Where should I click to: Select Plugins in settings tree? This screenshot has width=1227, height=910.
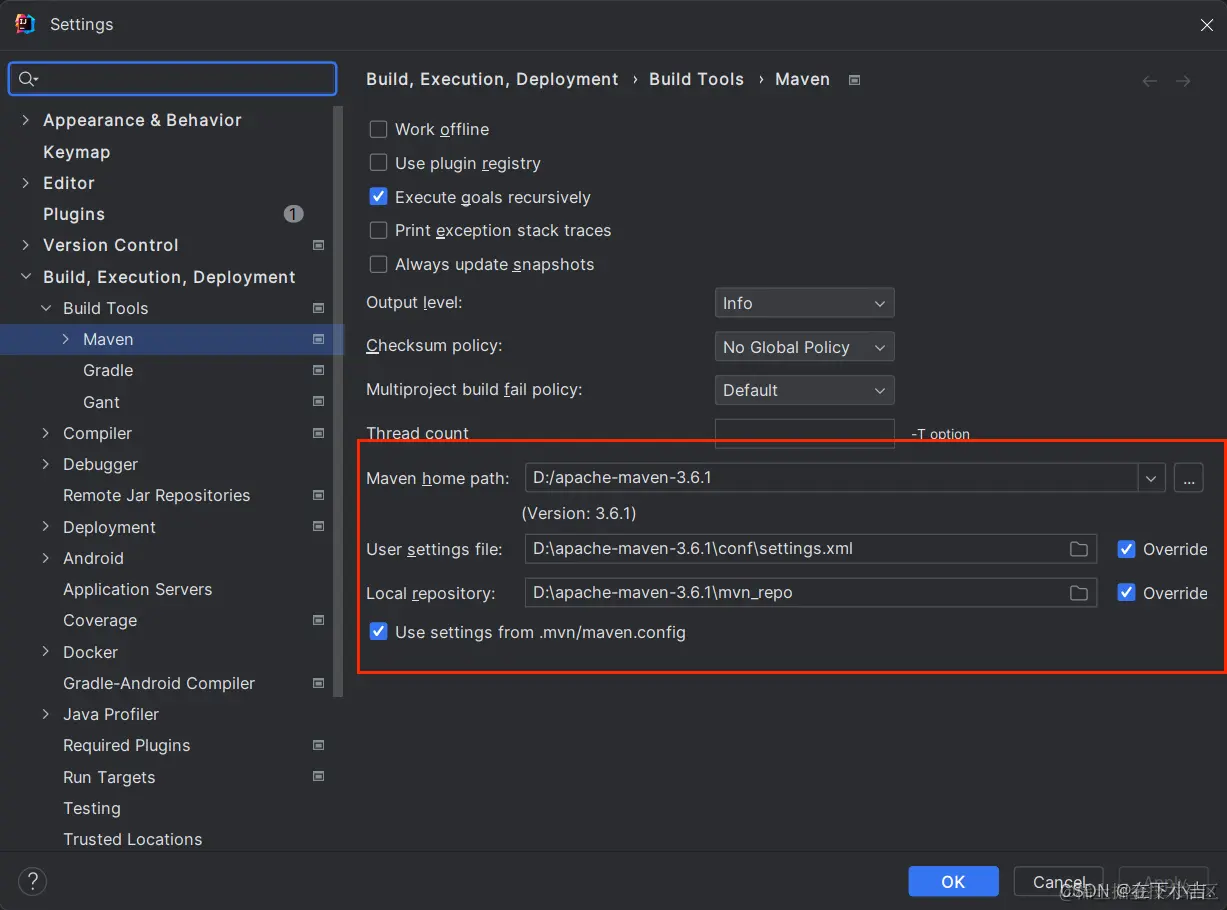74,214
